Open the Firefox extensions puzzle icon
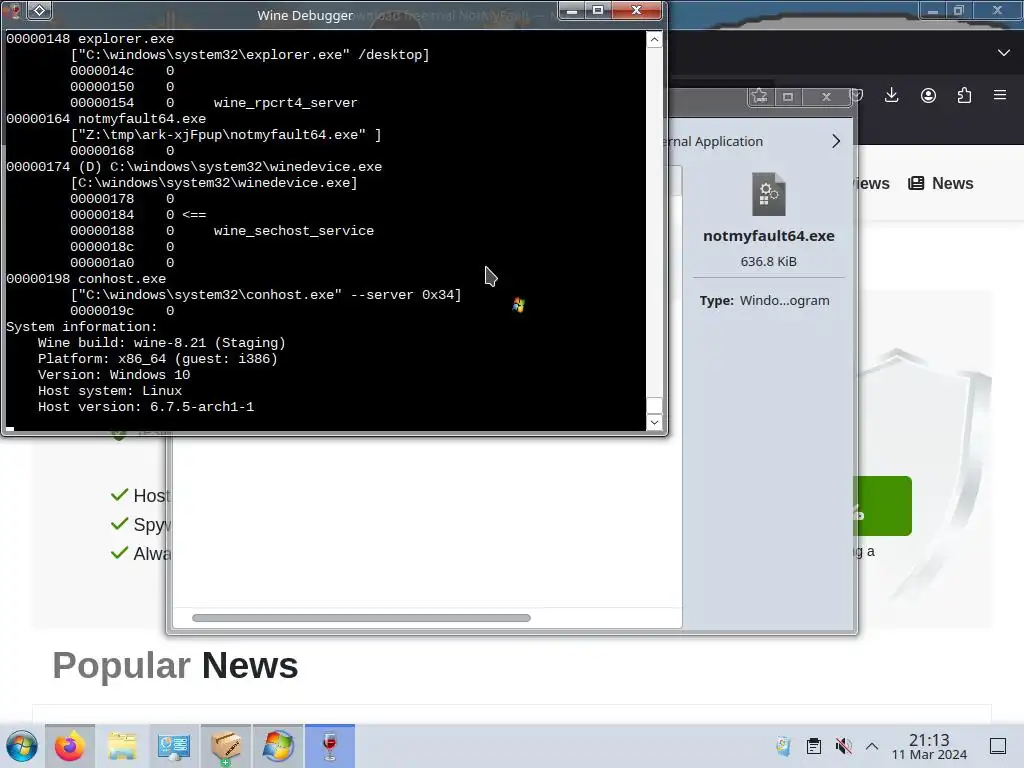1024x768 pixels. pos(964,95)
